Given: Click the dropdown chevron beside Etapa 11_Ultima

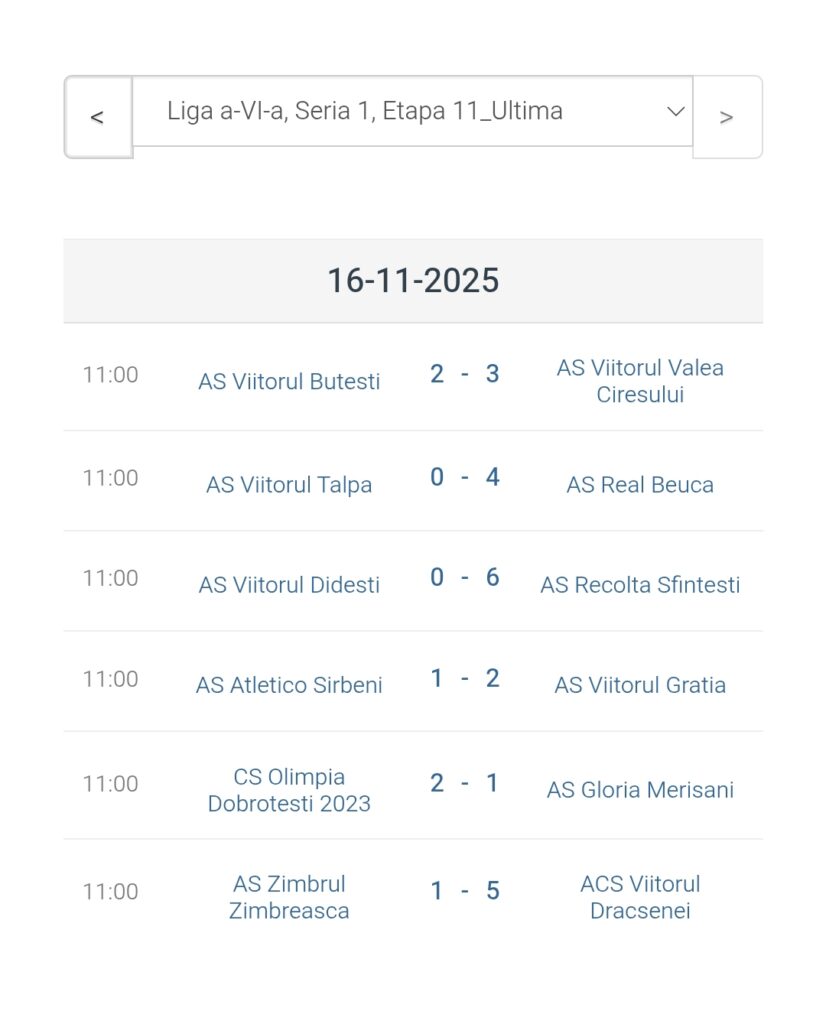Looking at the screenshot, I should (676, 111).
